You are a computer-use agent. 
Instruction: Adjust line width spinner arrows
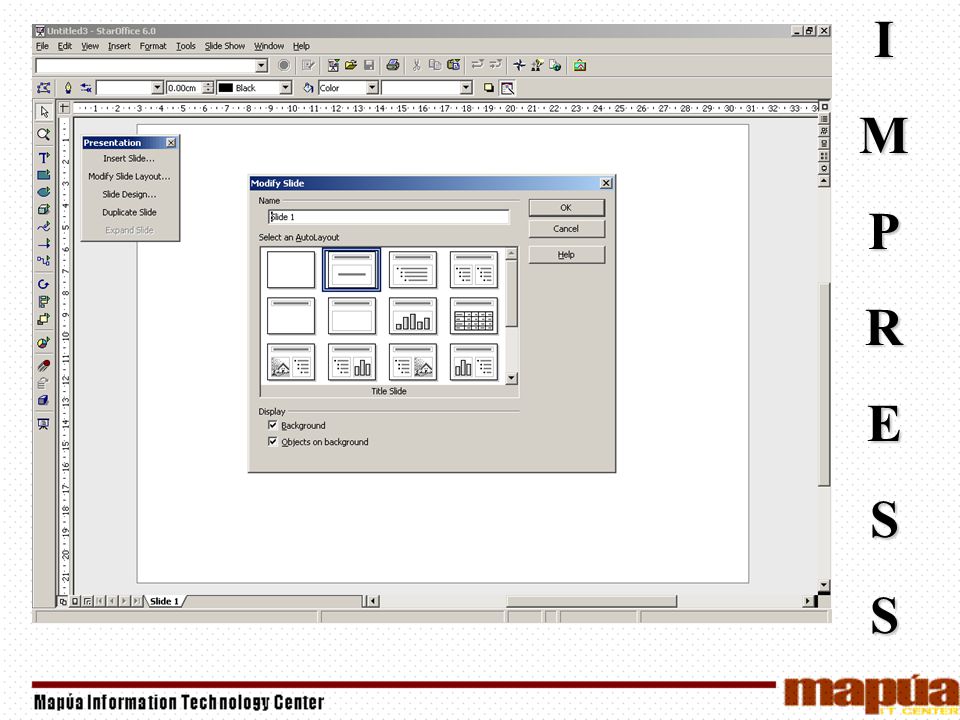[208, 88]
